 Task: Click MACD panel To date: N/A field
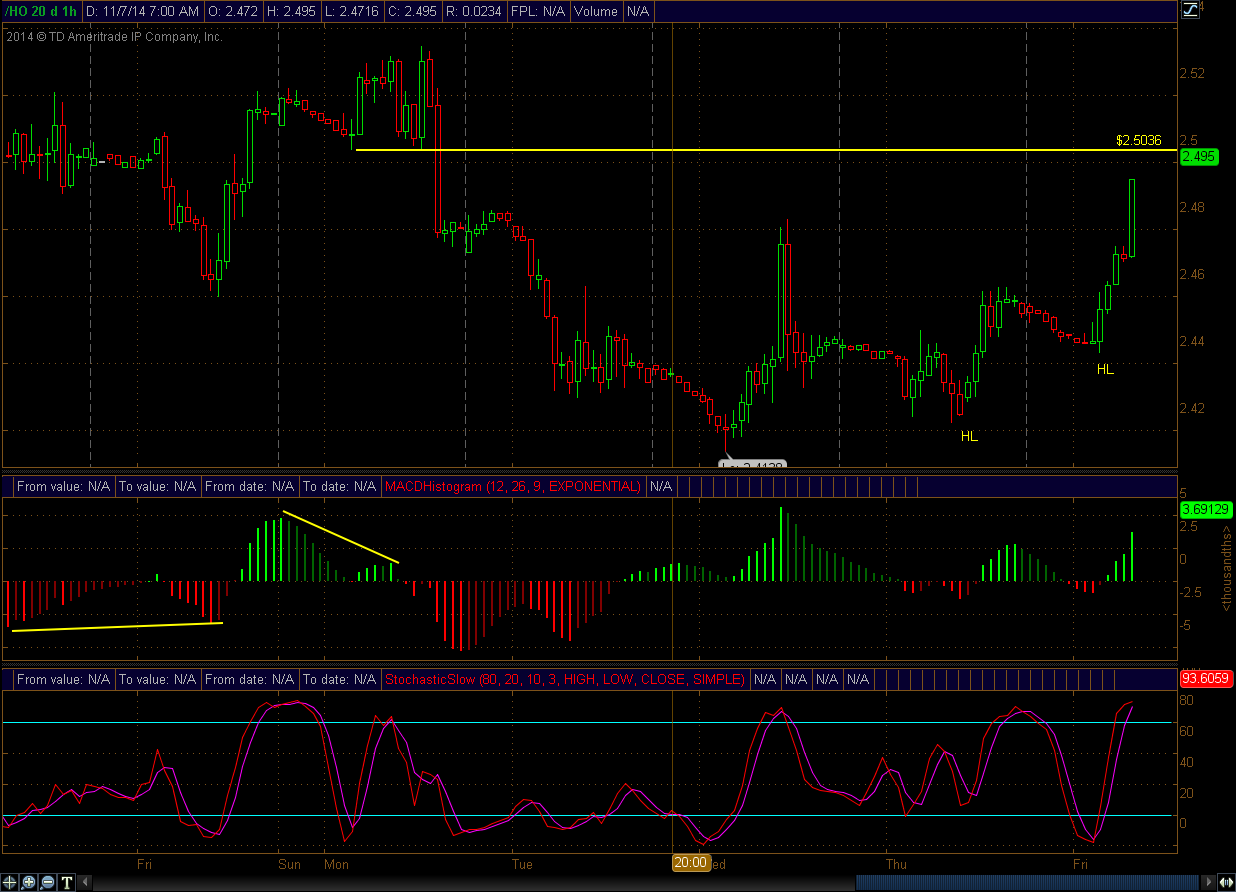[x=339, y=487]
